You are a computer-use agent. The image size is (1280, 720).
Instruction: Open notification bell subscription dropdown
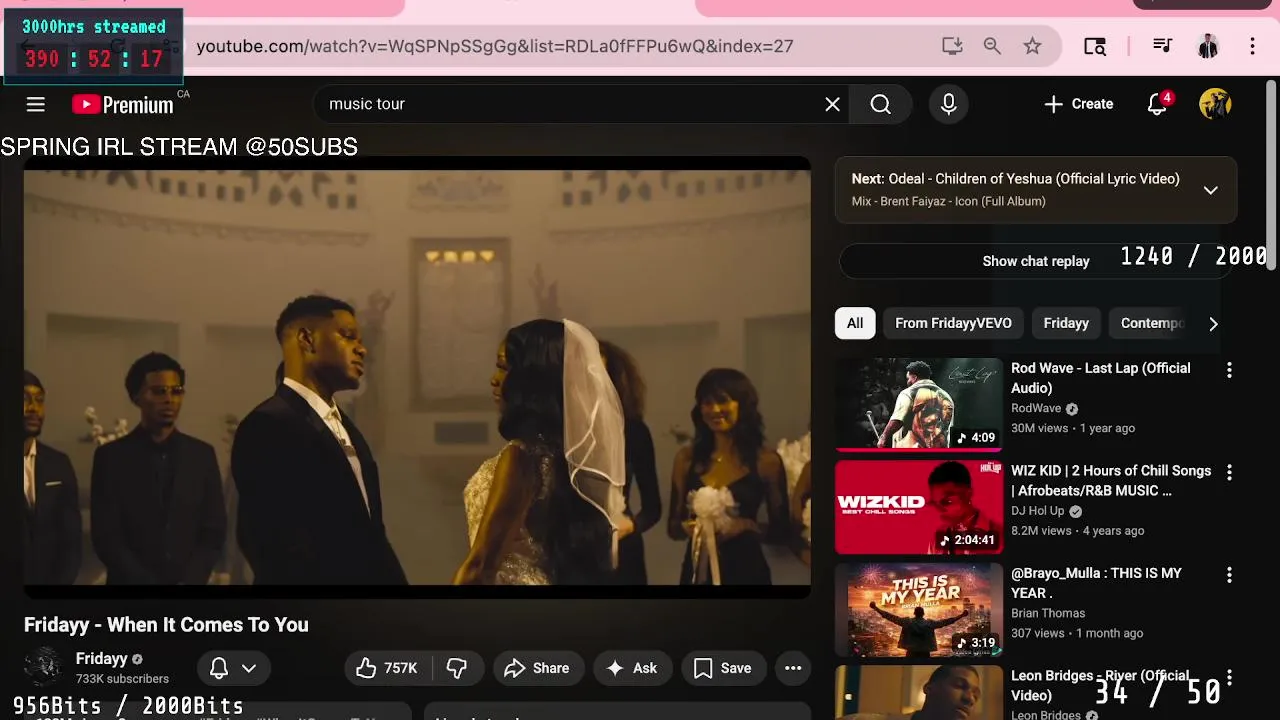pos(233,668)
